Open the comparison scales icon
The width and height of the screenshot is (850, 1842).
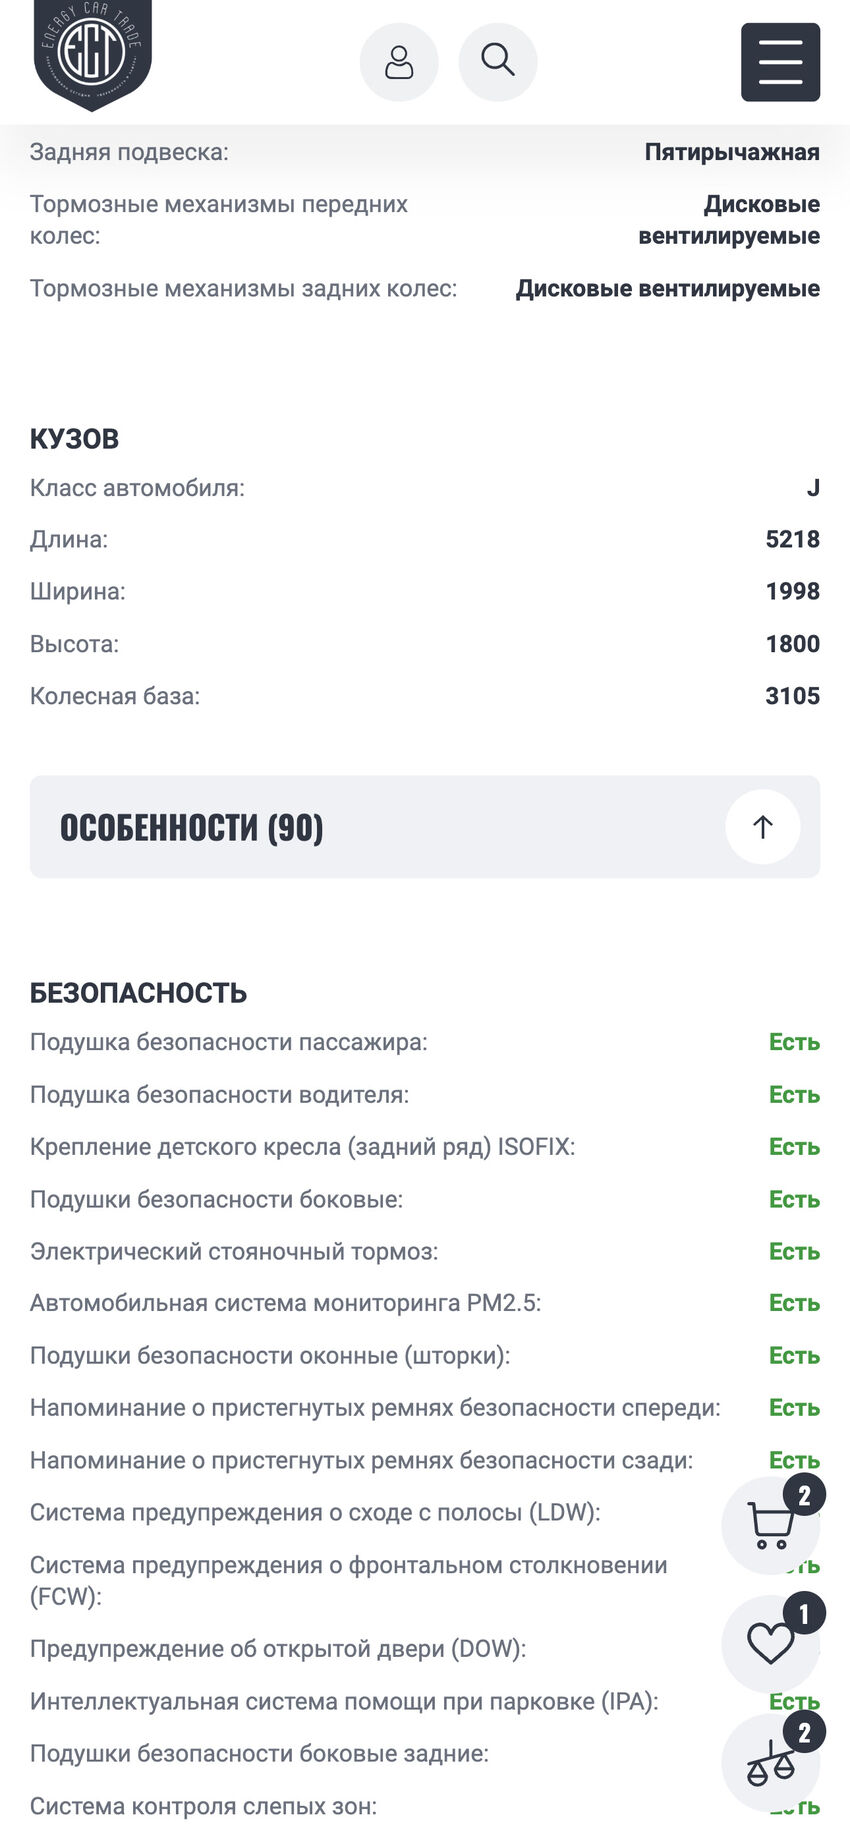[770, 1763]
